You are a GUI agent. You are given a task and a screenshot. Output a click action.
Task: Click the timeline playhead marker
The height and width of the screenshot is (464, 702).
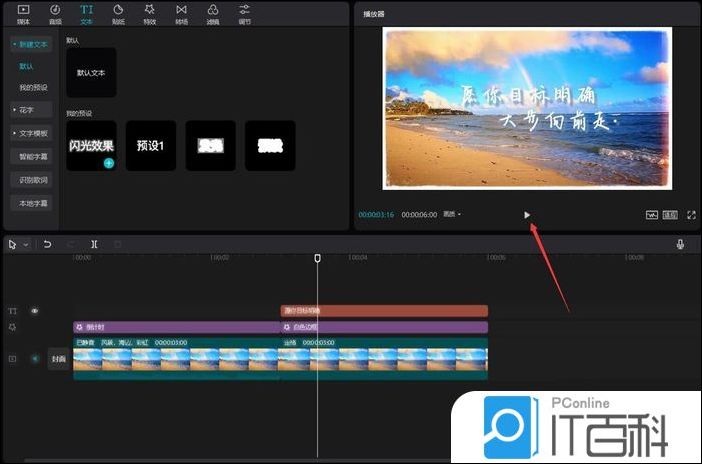pos(318,258)
